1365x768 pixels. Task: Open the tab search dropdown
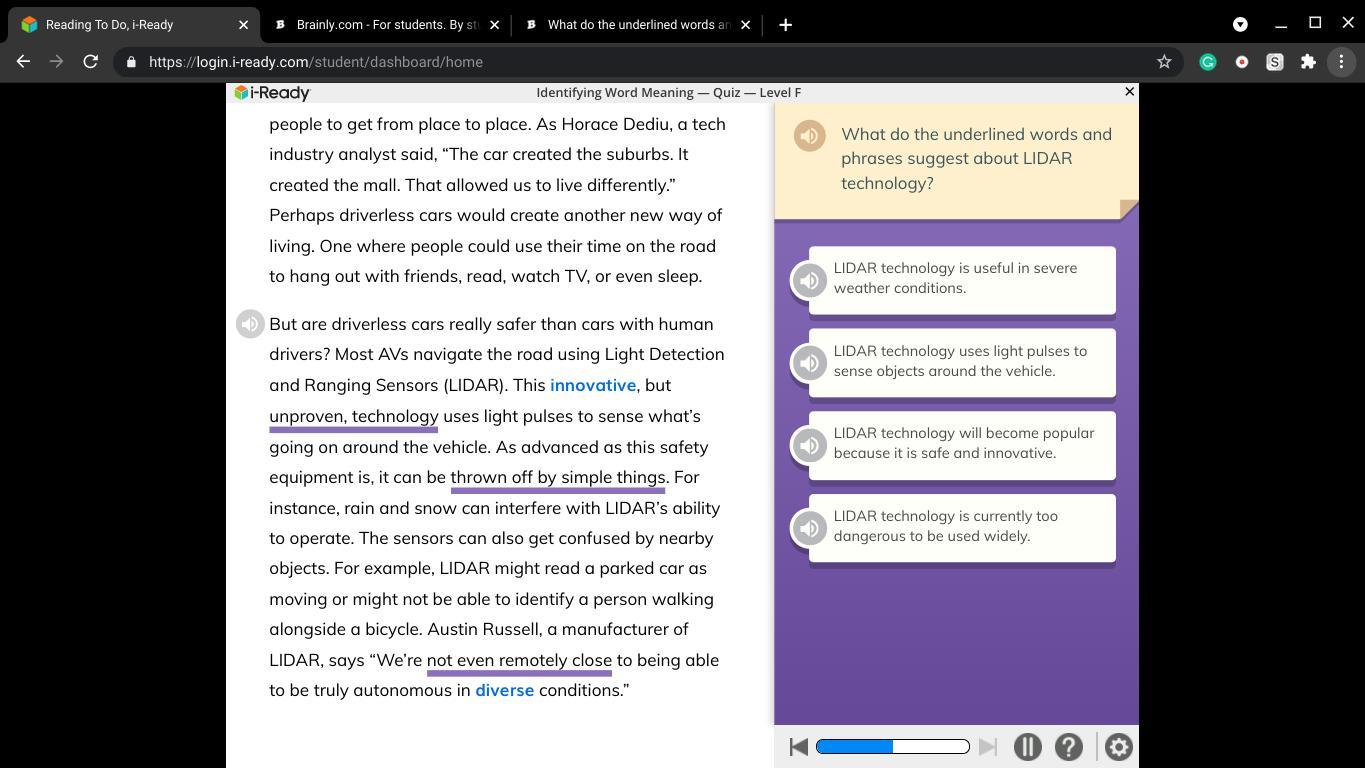point(1240,24)
